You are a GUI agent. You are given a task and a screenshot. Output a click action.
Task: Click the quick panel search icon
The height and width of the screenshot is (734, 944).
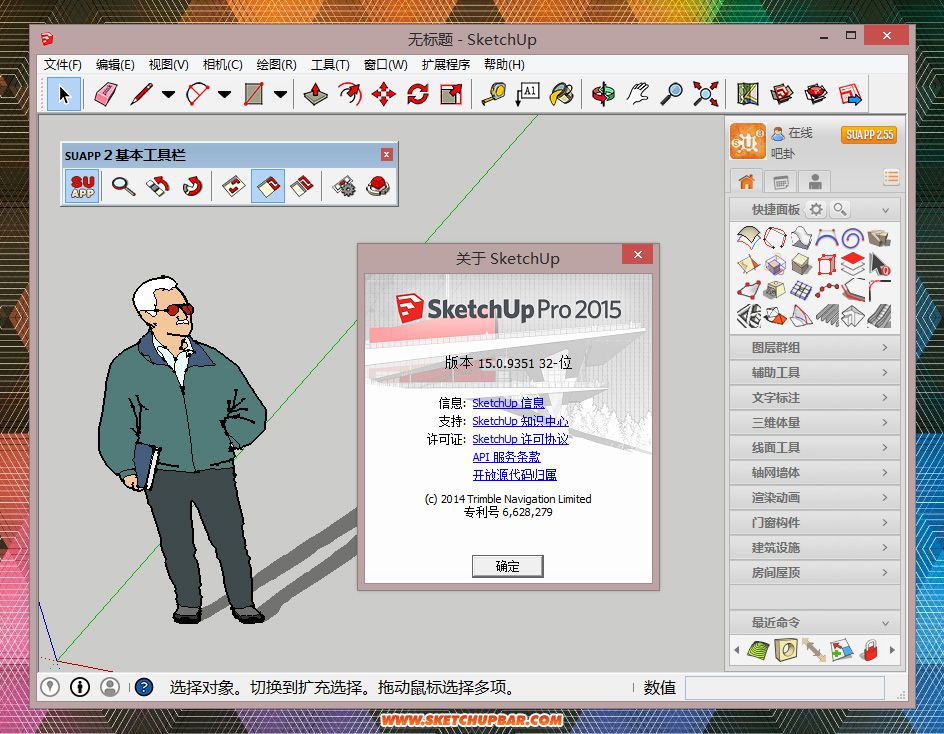pyautogui.click(x=839, y=210)
